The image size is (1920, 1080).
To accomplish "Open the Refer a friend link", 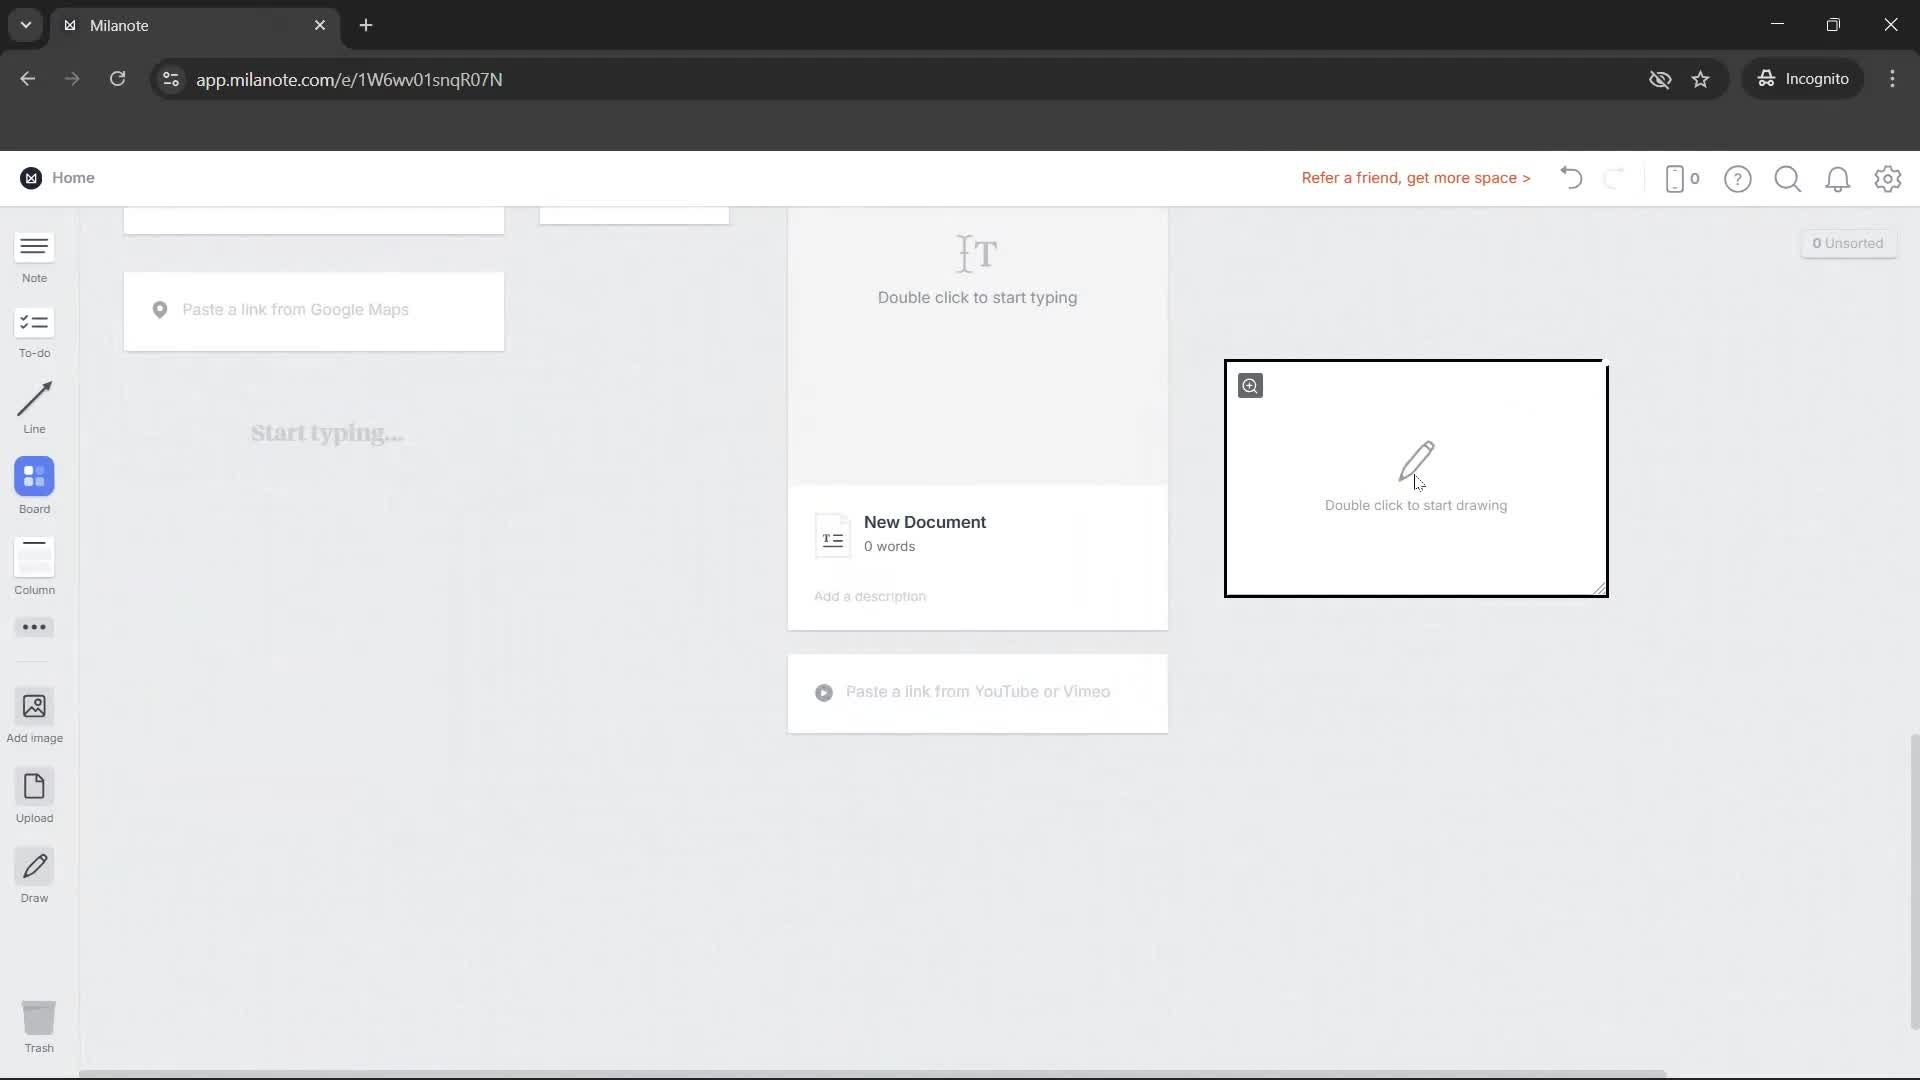I will point(1415,178).
